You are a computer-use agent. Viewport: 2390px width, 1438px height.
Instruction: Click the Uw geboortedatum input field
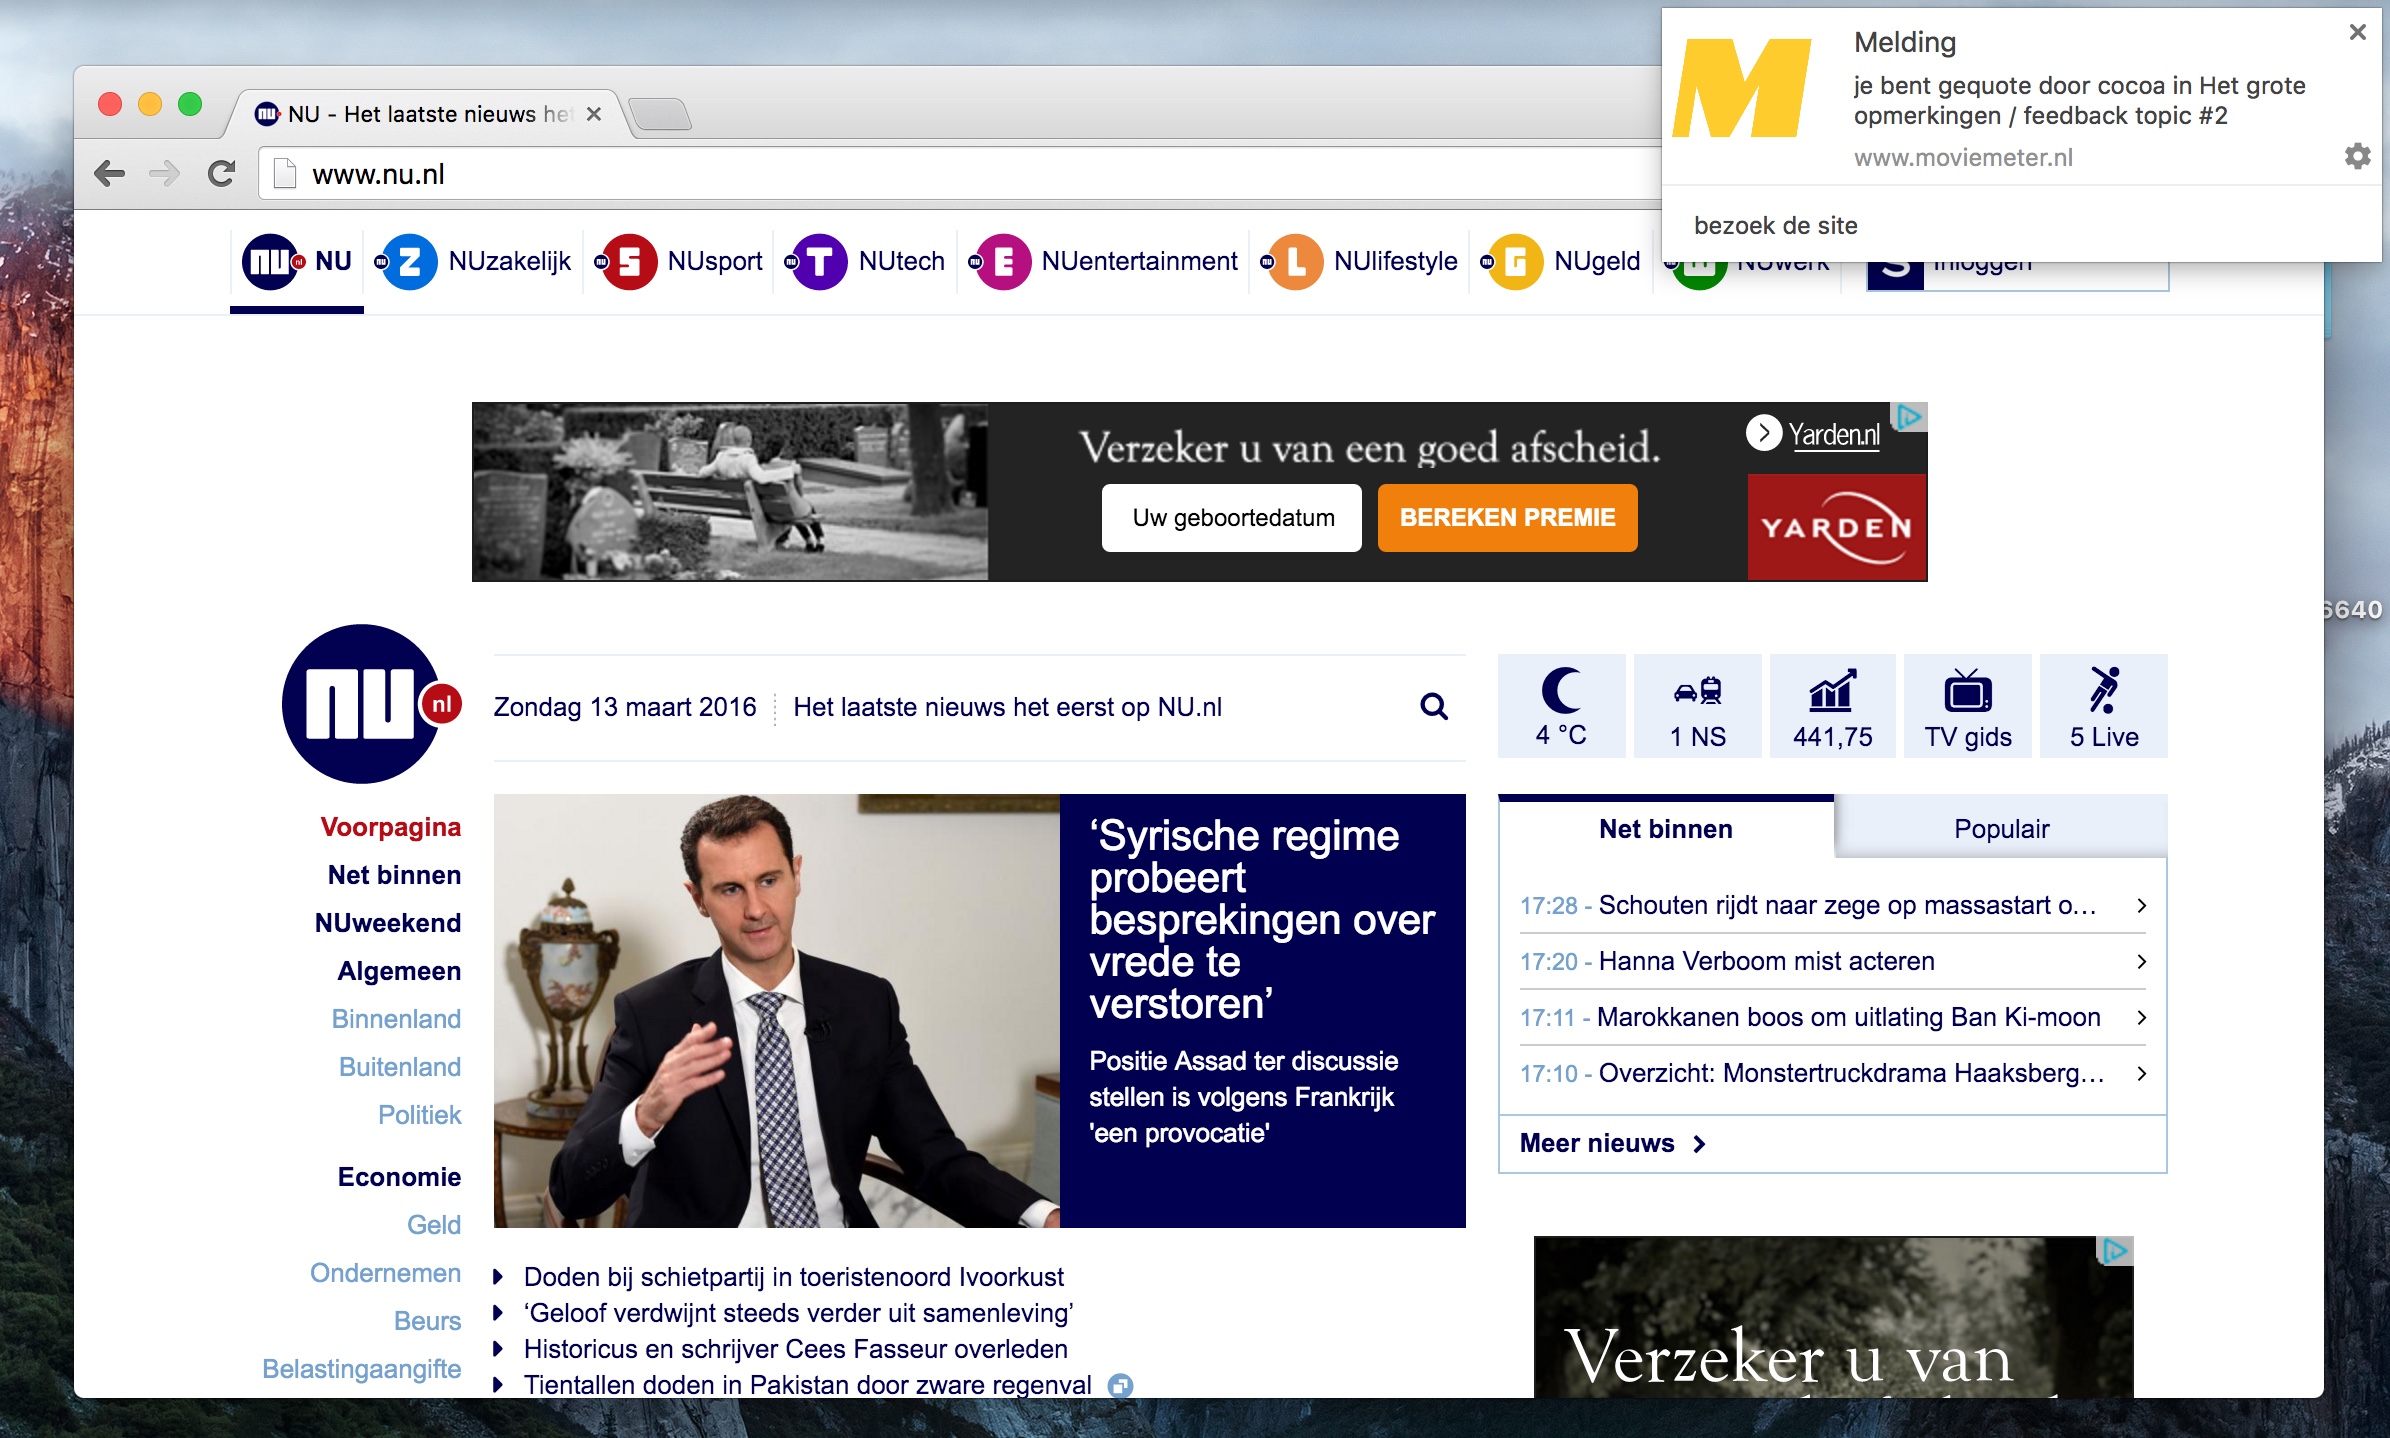pos(1232,518)
